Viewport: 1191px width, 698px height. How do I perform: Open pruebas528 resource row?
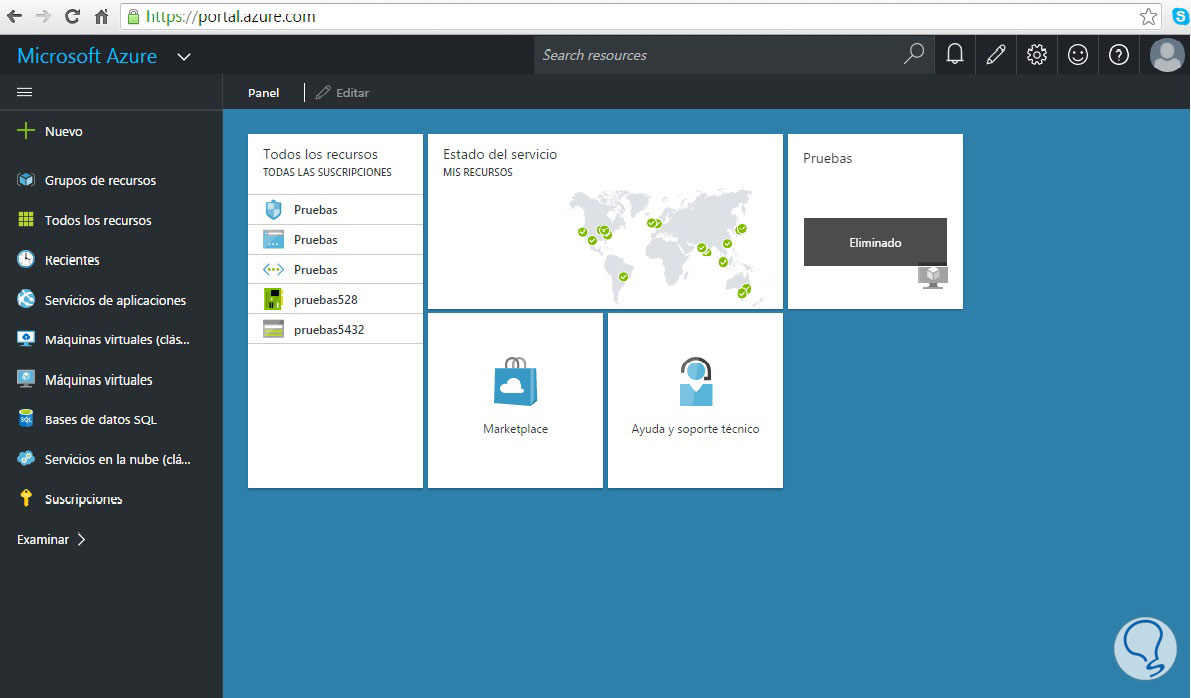pyautogui.click(x=335, y=299)
